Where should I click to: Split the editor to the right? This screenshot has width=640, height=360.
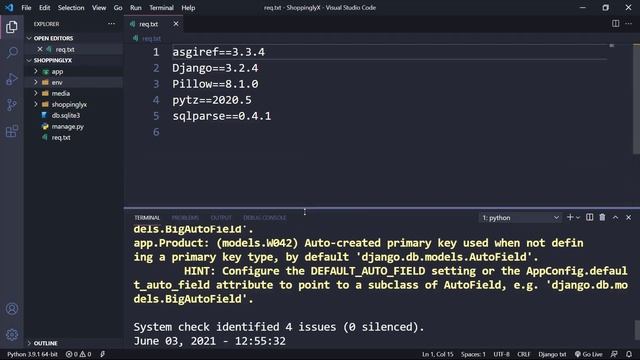point(616,24)
